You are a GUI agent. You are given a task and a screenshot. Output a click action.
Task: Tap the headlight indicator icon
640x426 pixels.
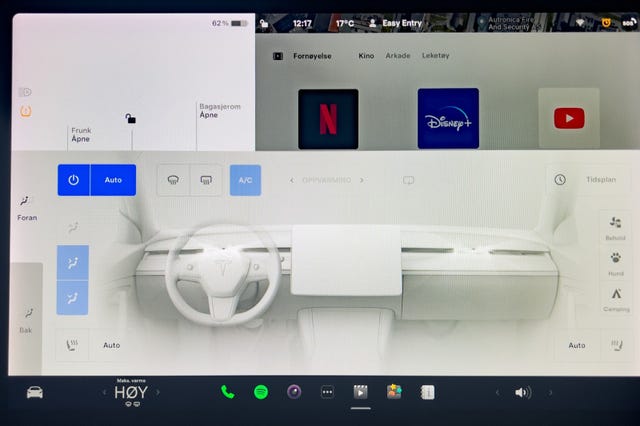[x=25, y=92]
